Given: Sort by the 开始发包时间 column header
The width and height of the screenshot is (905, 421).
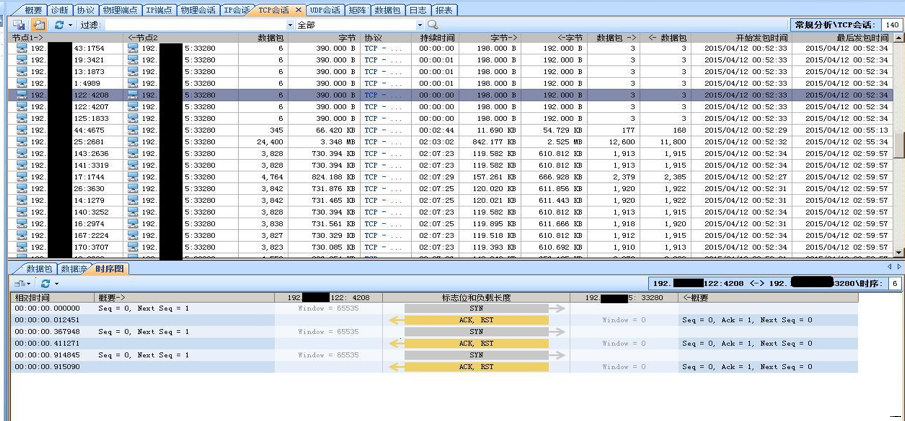Looking at the screenshot, I should point(746,37).
